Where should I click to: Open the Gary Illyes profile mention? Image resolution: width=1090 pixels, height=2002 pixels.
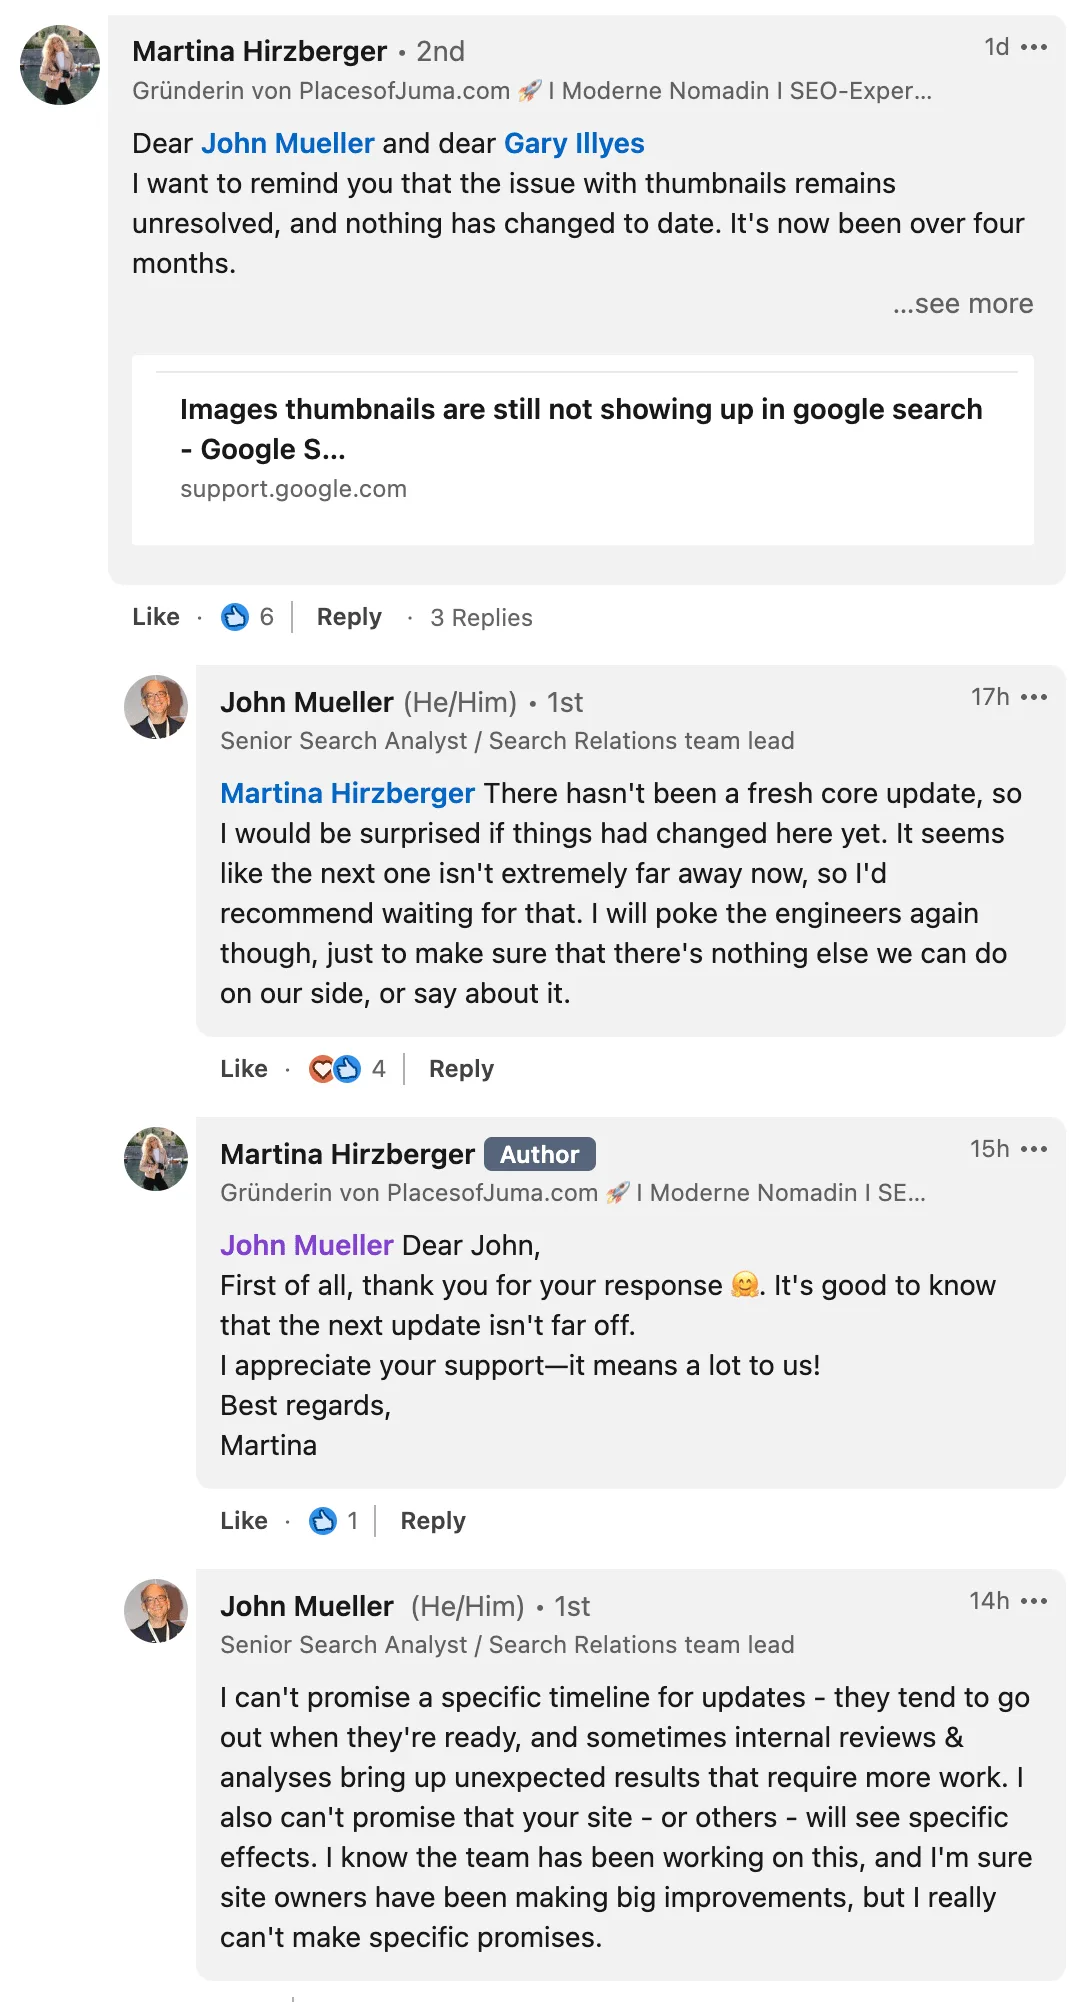pos(573,144)
